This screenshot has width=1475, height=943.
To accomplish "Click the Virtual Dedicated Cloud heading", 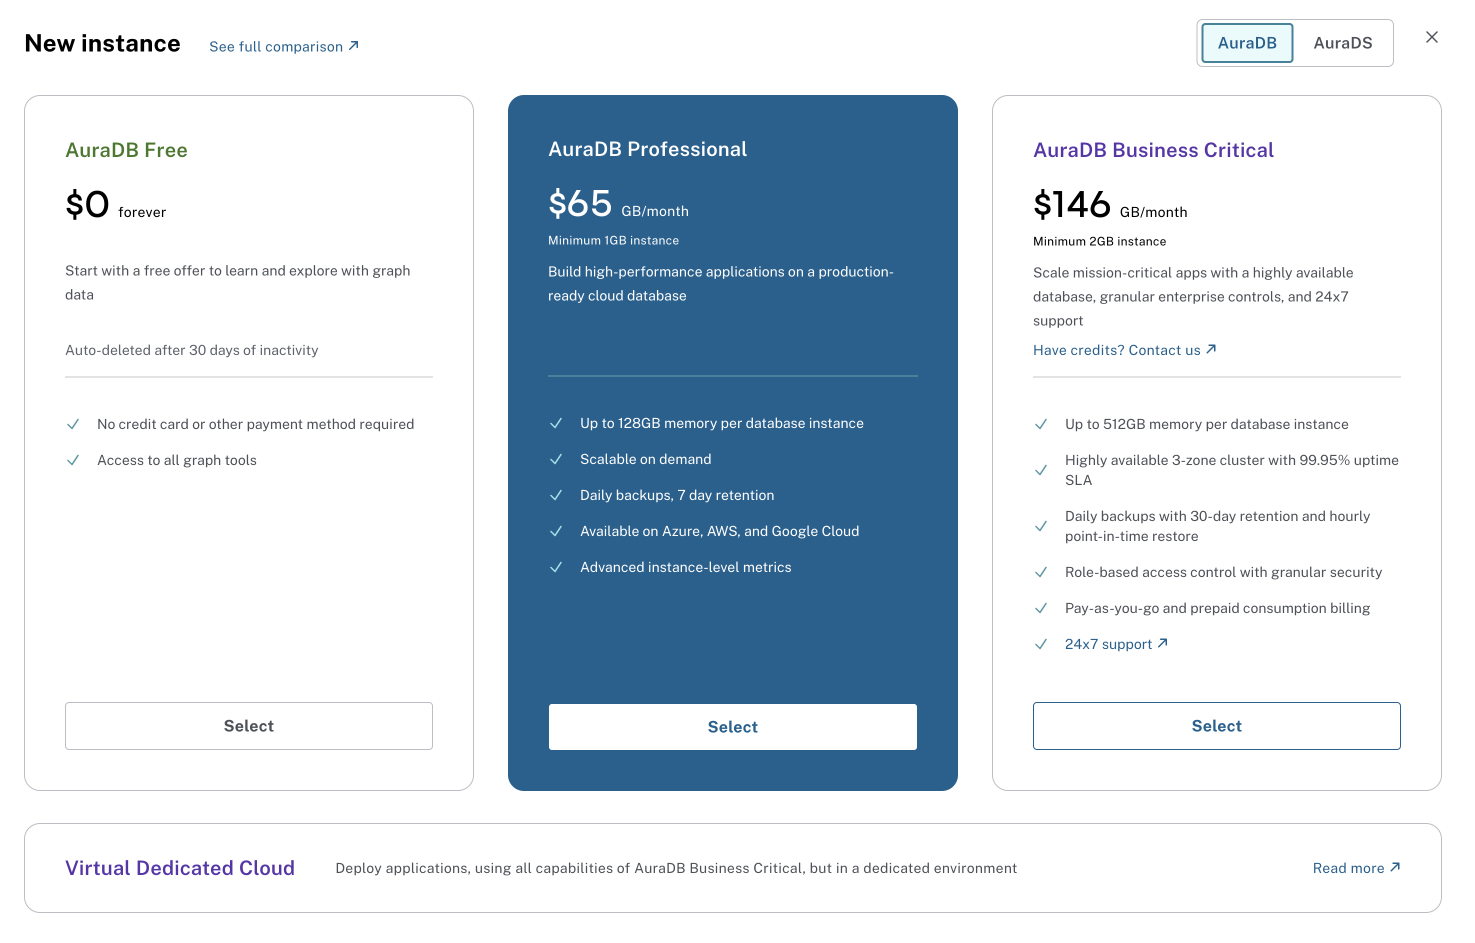I will pyautogui.click(x=180, y=868).
